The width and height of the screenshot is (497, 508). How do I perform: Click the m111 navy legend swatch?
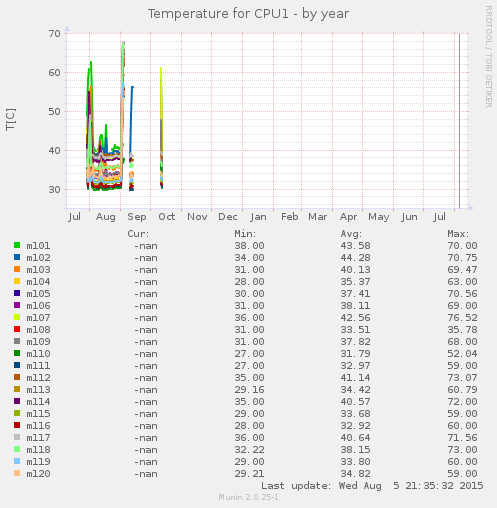pyautogui.click(x=17, y=365)
